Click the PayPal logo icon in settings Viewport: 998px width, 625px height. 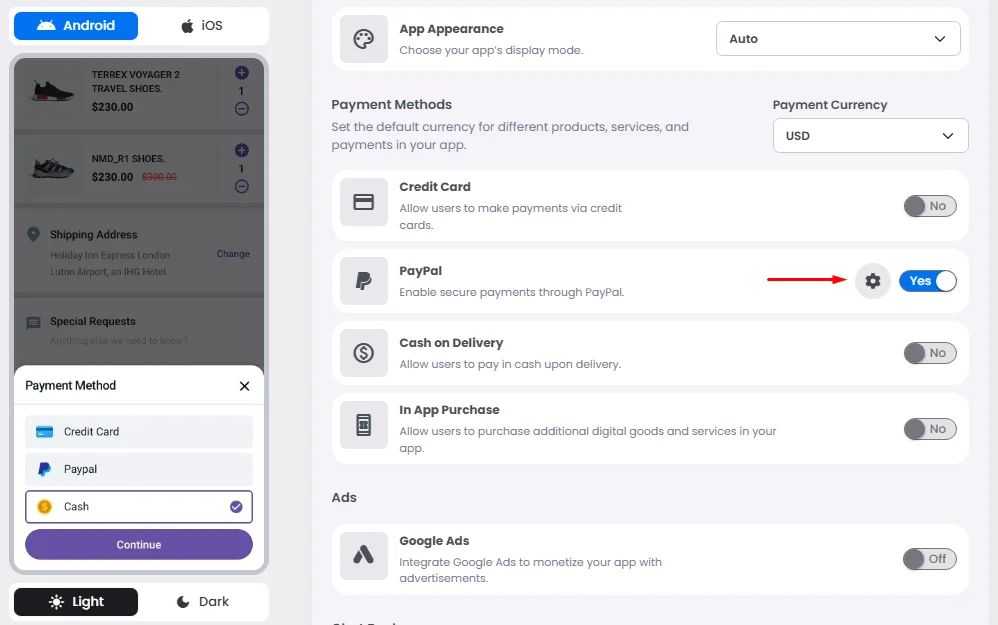pos(364,281)
